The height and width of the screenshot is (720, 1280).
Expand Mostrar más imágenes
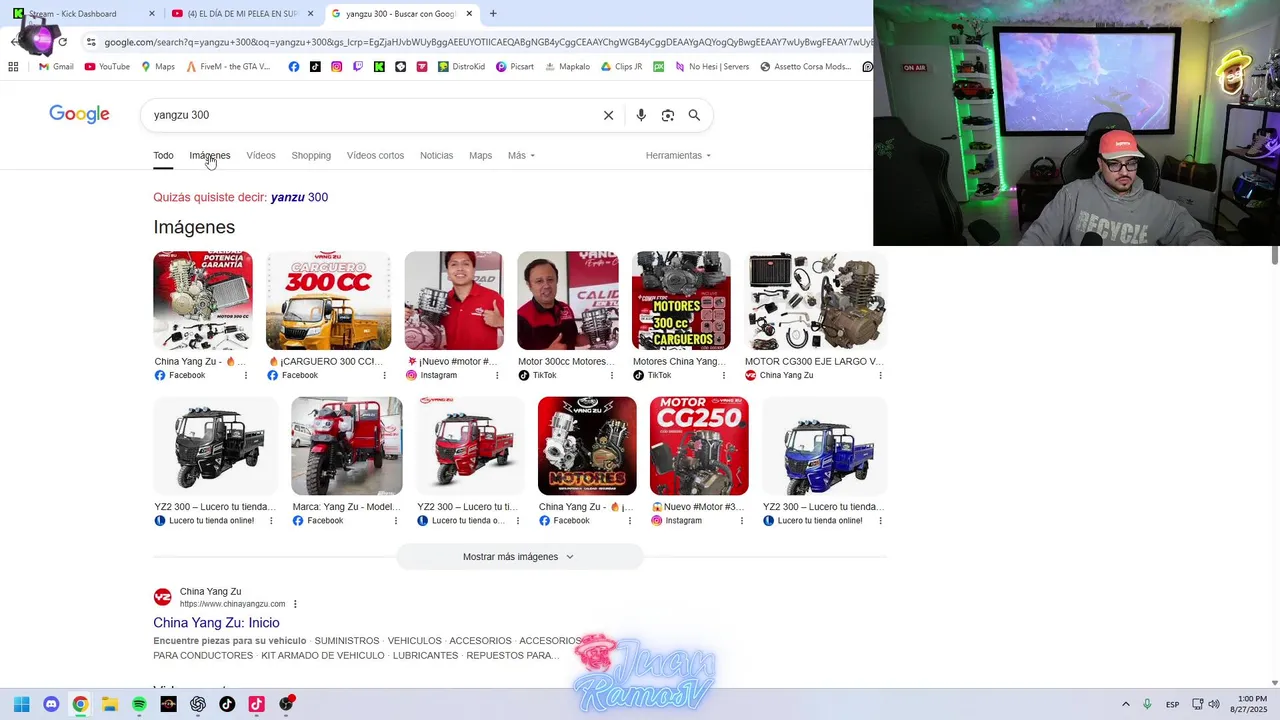pyautogui.click(x=519, y=557)
